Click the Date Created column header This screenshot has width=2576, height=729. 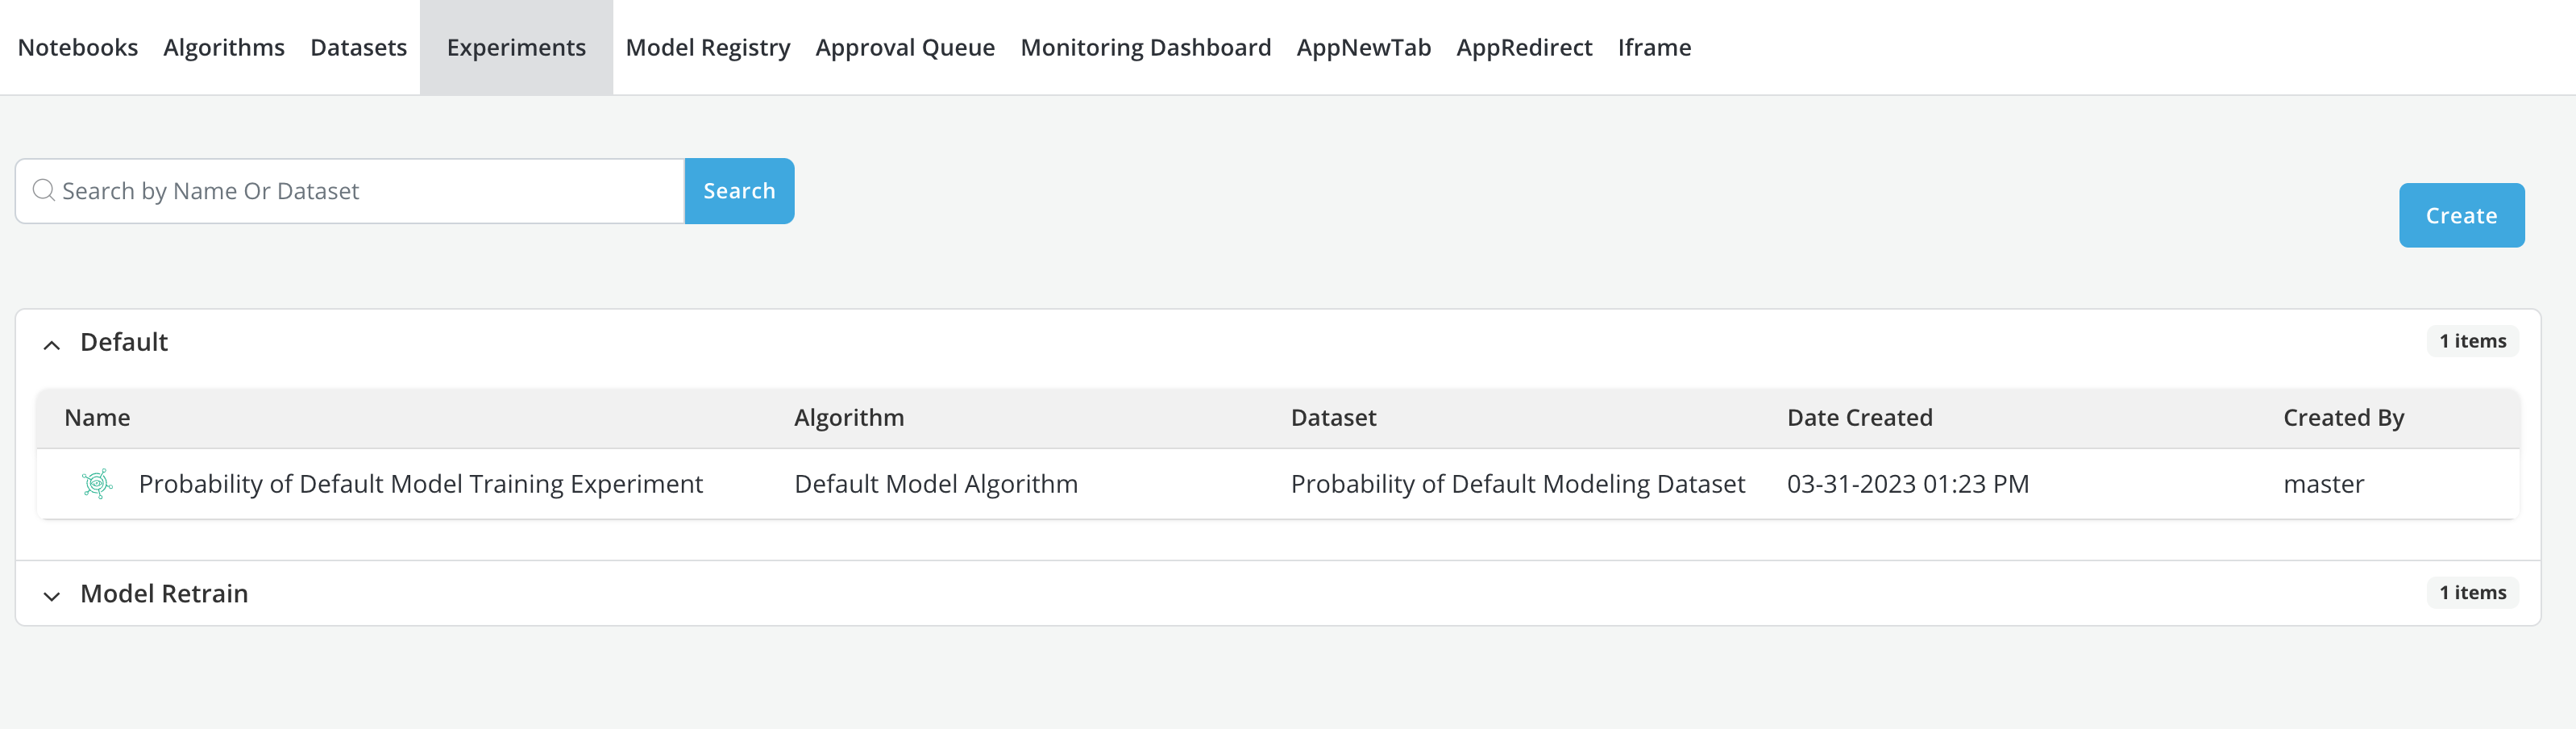1859,418
